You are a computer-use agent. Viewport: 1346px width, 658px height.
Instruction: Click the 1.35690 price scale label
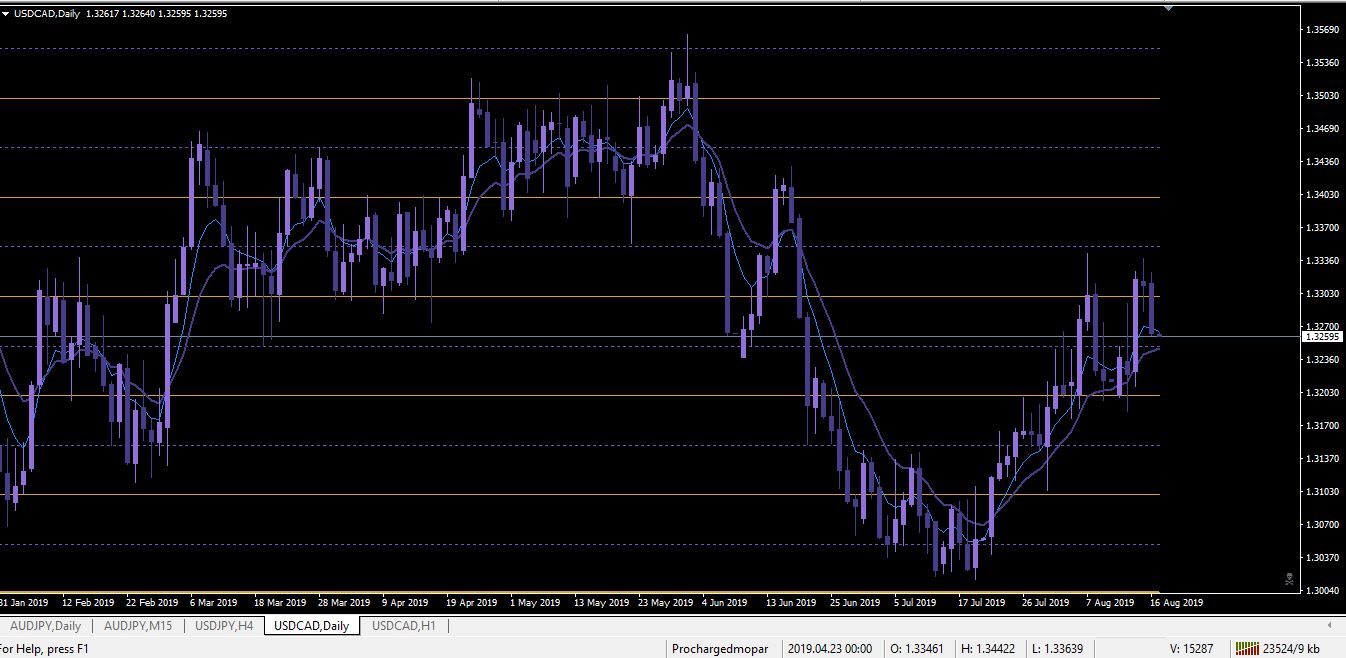1323,30
